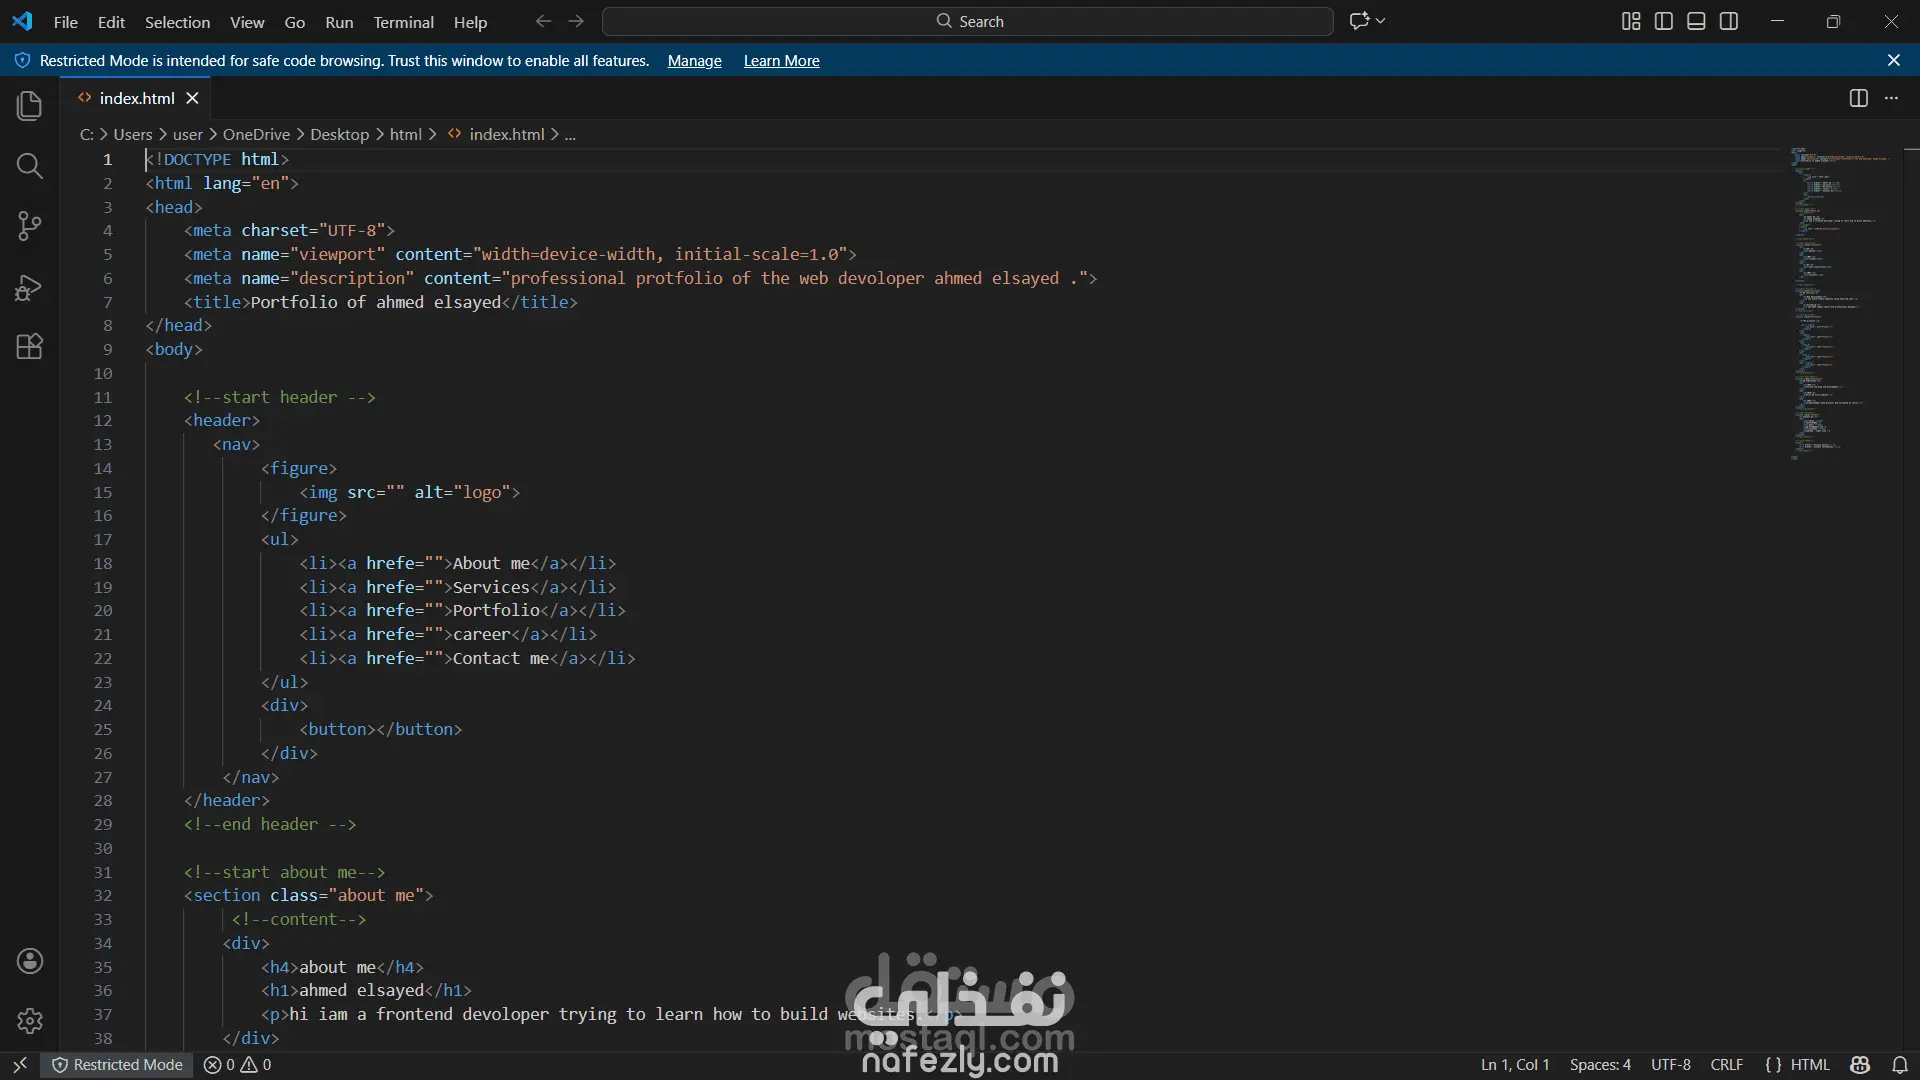Click the notifications bell in status bar
Viewport: 1920px width, 1080px height.
[x=1900, y=1065]
